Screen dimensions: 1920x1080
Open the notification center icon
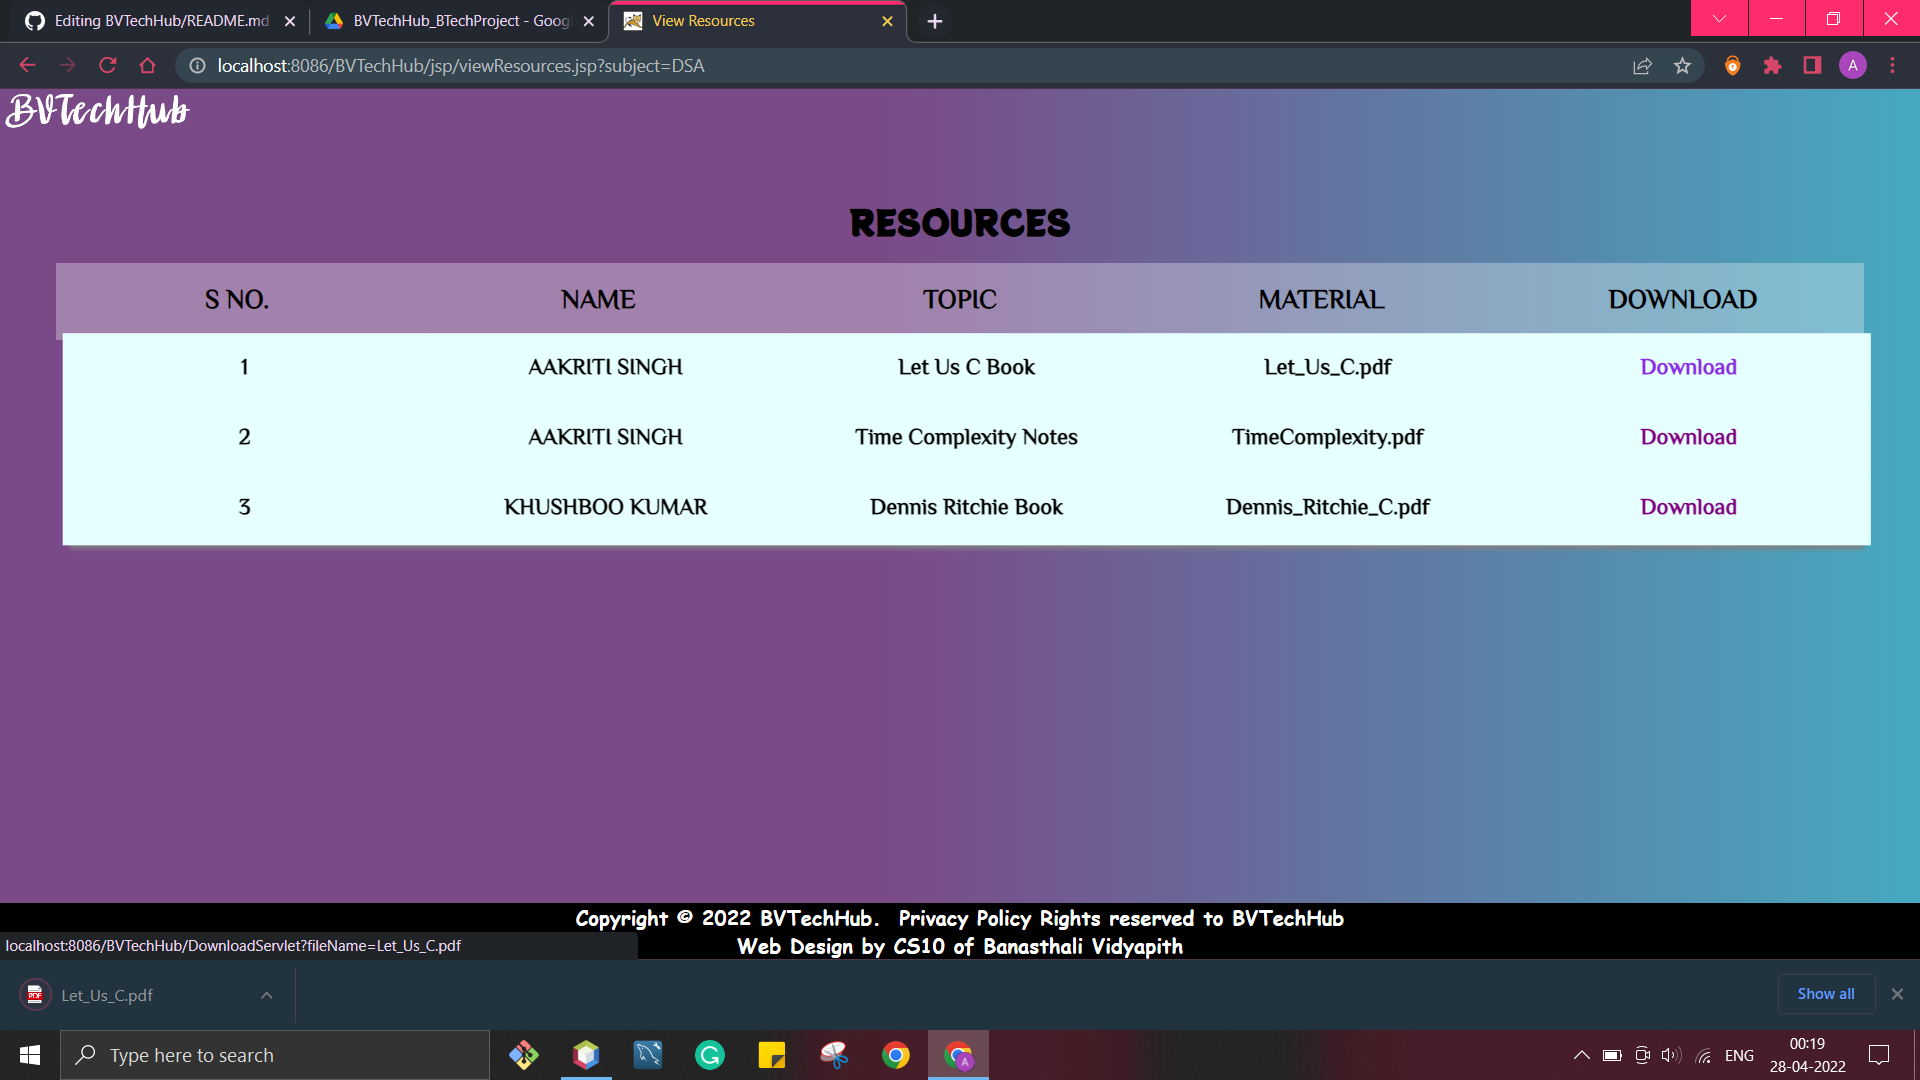[x=1879, y=1055]
